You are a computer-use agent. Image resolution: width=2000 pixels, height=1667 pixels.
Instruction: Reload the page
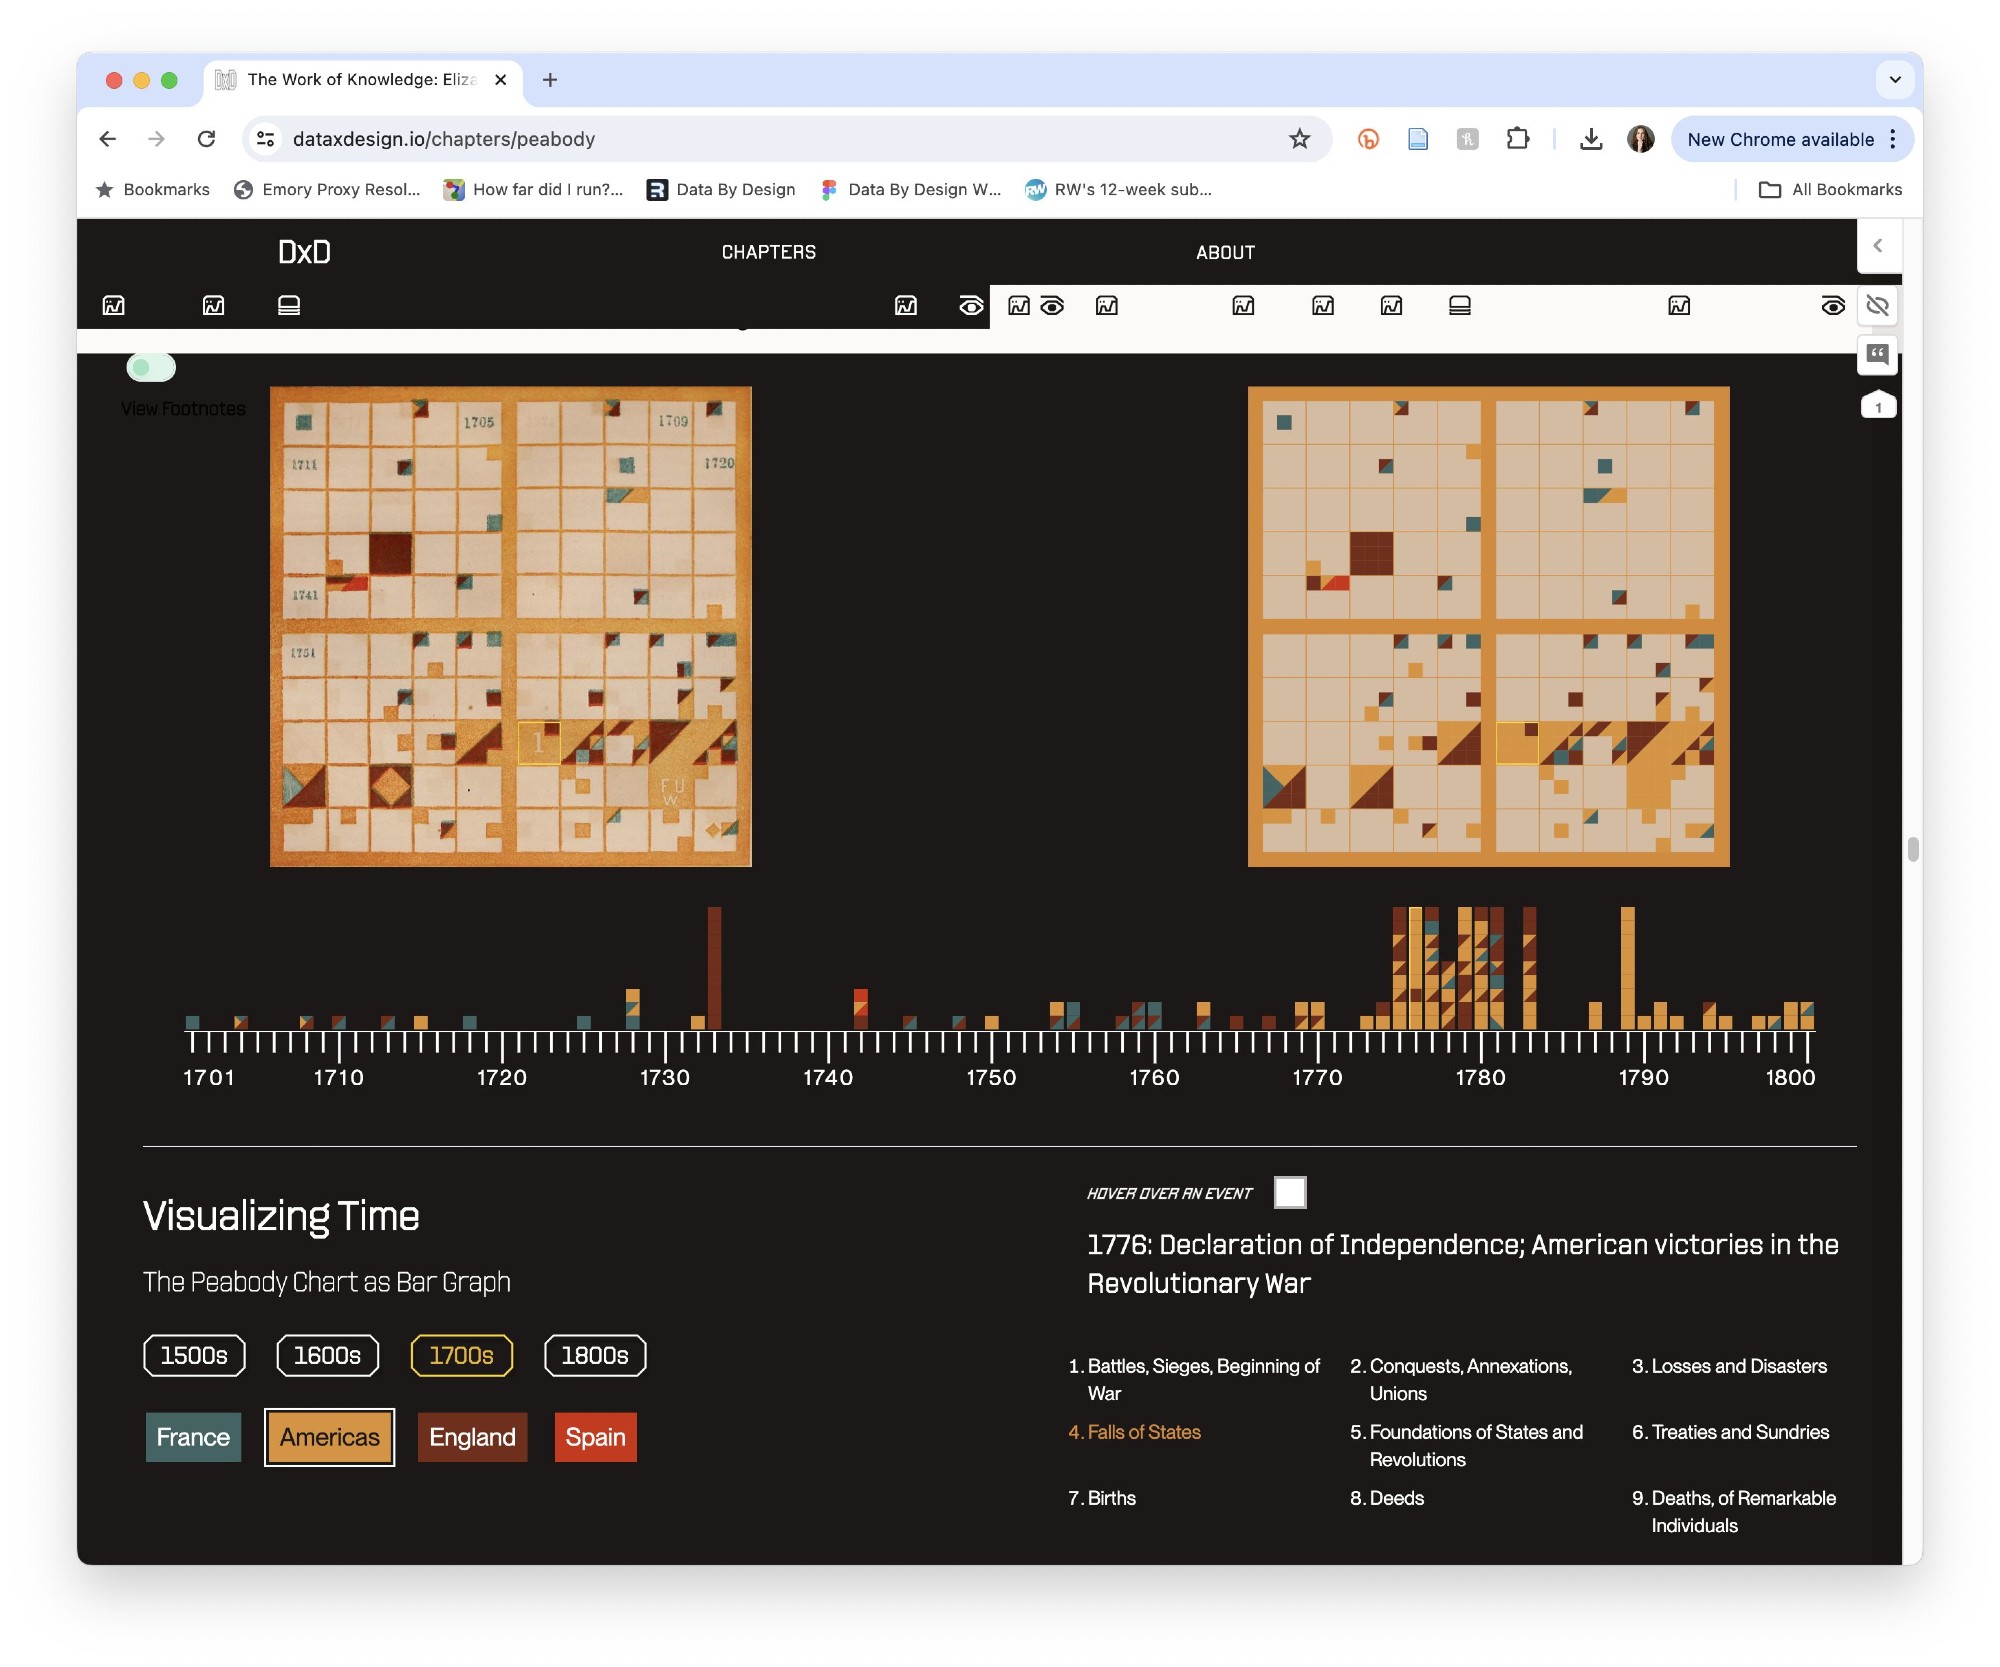tap(206, 139)
